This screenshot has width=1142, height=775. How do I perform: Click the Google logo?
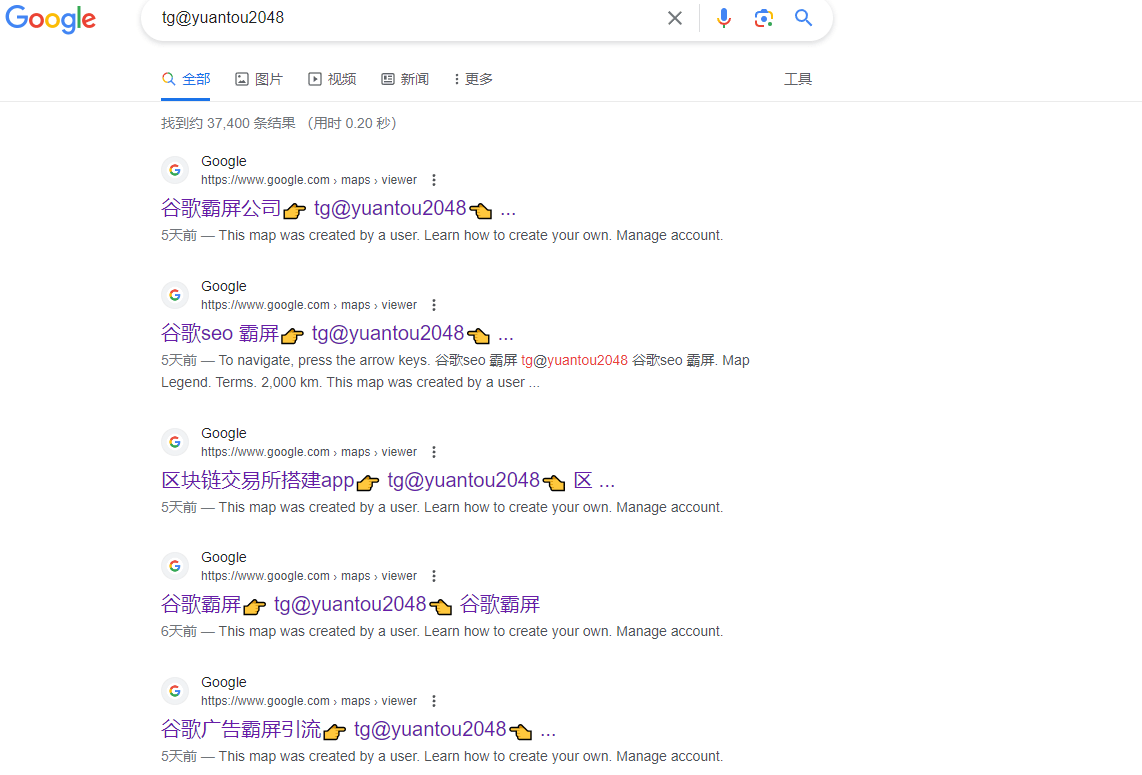click(x=50, y=19)
